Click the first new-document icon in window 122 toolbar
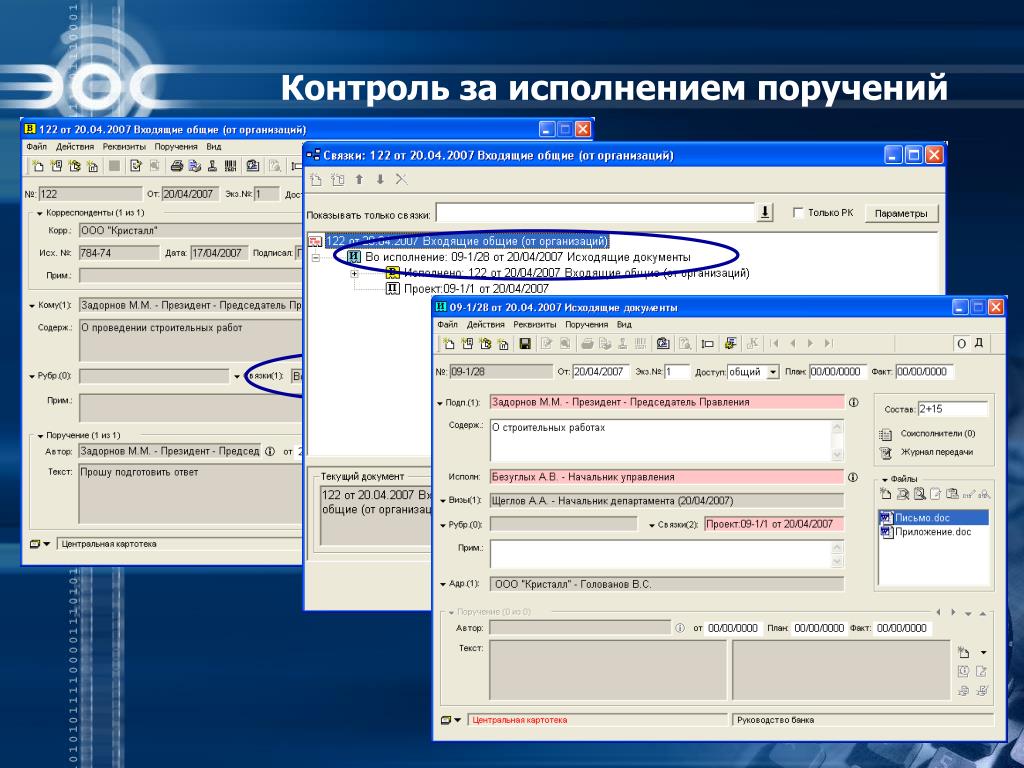1024x768 pixels. tap(38, 166)
